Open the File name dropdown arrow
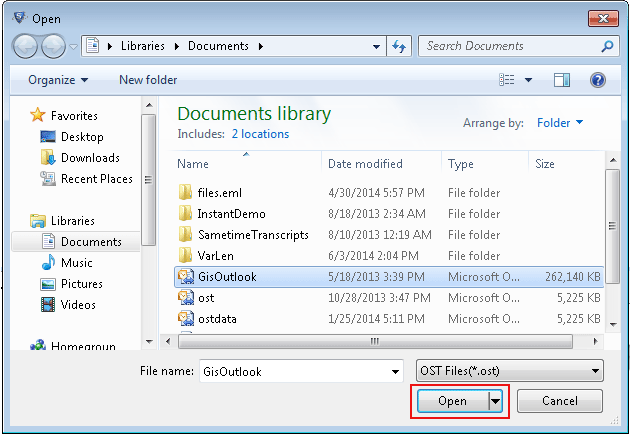The height and width of the screenshot is (434, 630). (395, 371)
